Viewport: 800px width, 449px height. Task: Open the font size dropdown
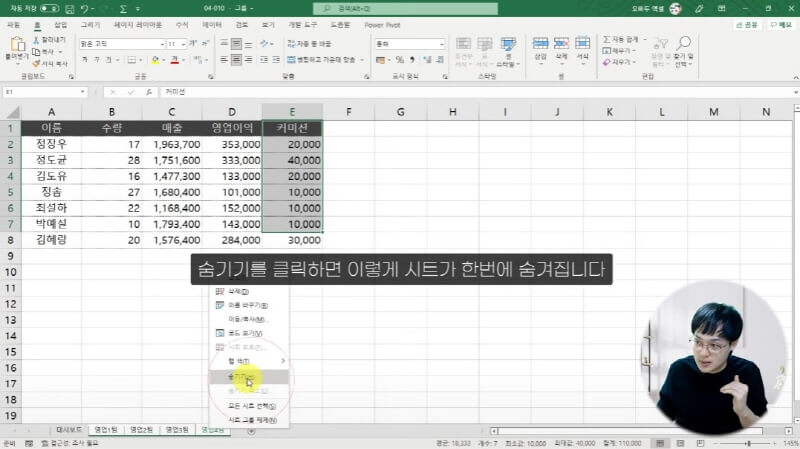(x=183, y=44)
